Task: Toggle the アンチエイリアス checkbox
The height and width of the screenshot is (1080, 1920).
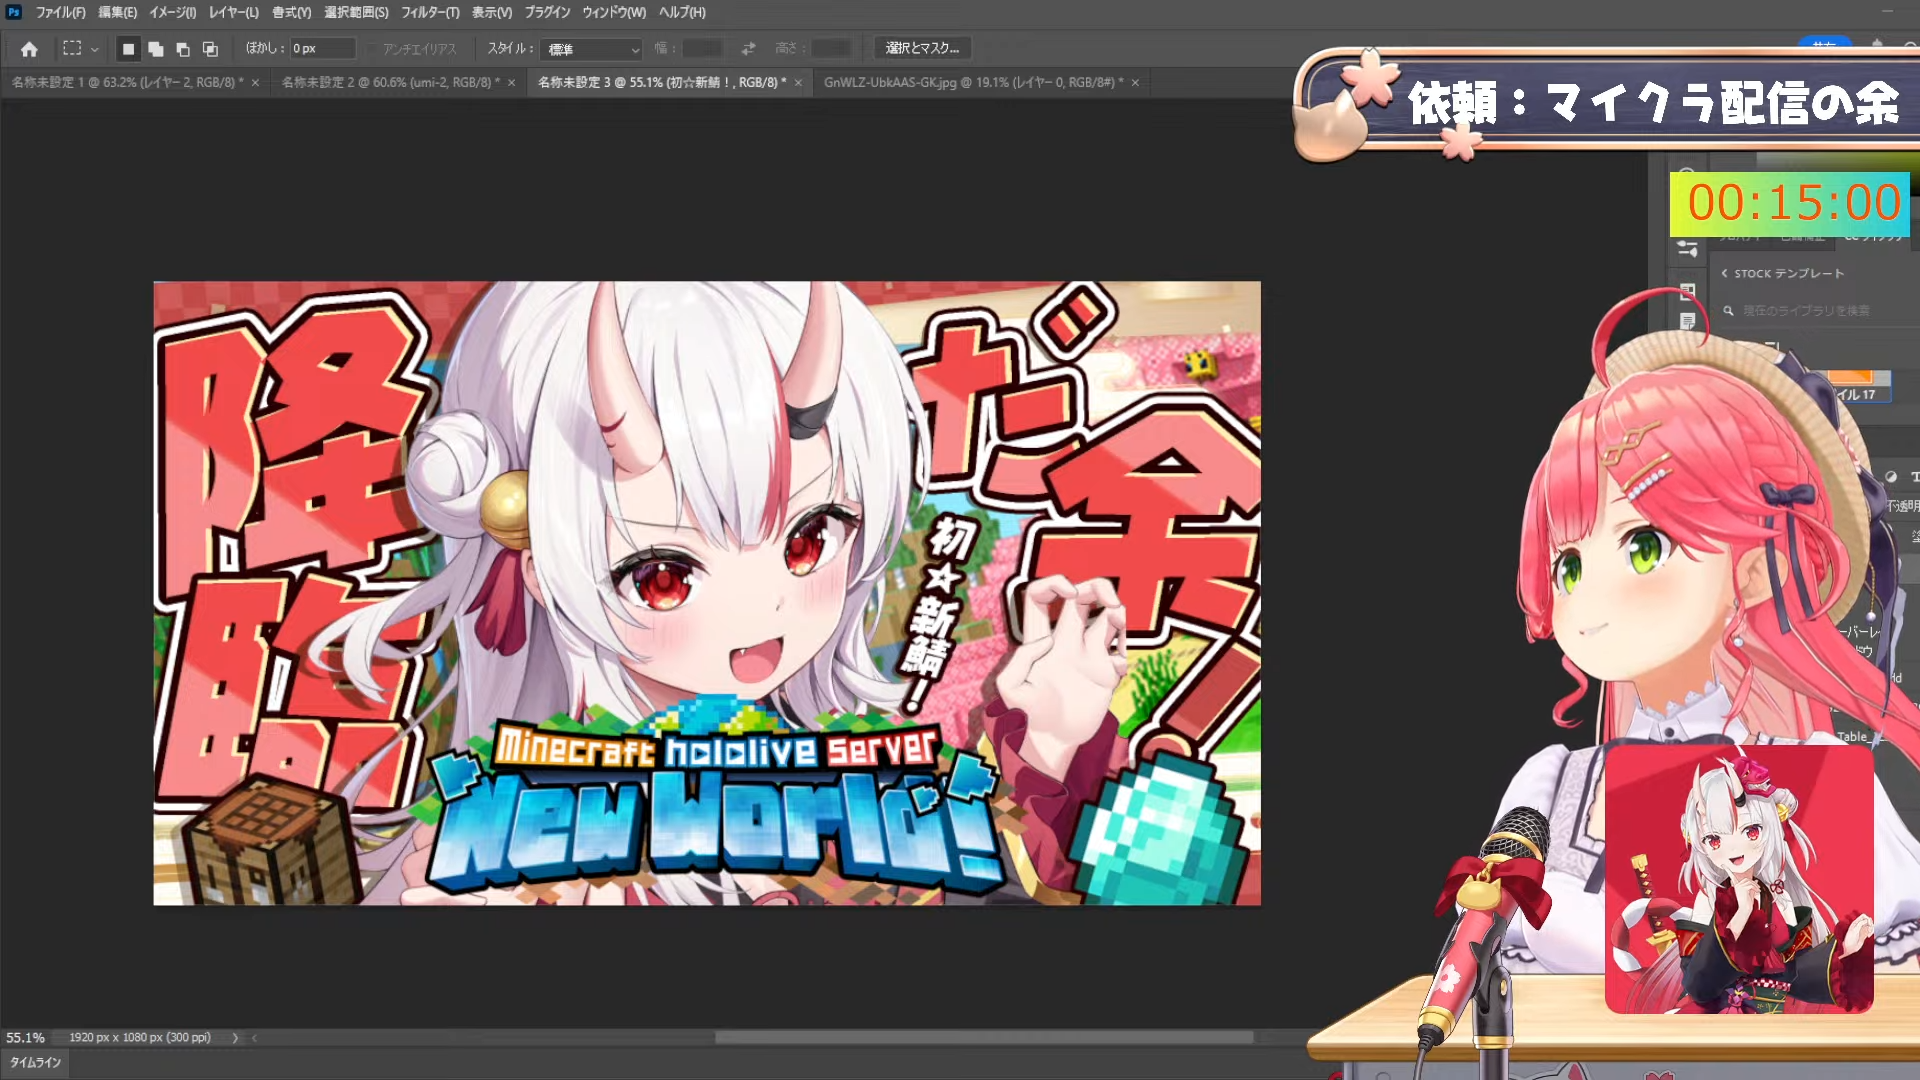Action: click(x=372, y=49)
